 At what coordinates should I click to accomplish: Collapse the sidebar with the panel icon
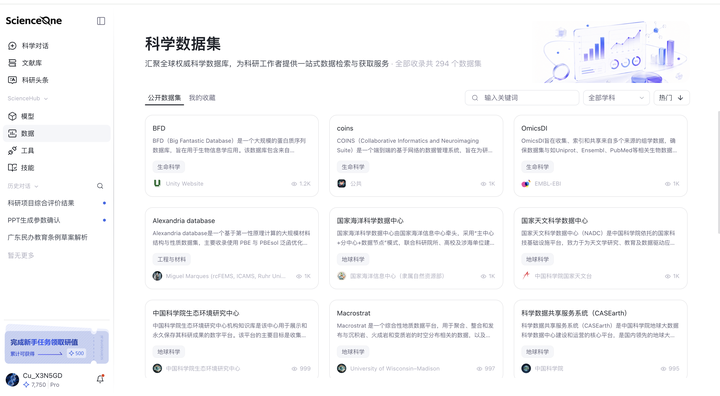[101, 21]
